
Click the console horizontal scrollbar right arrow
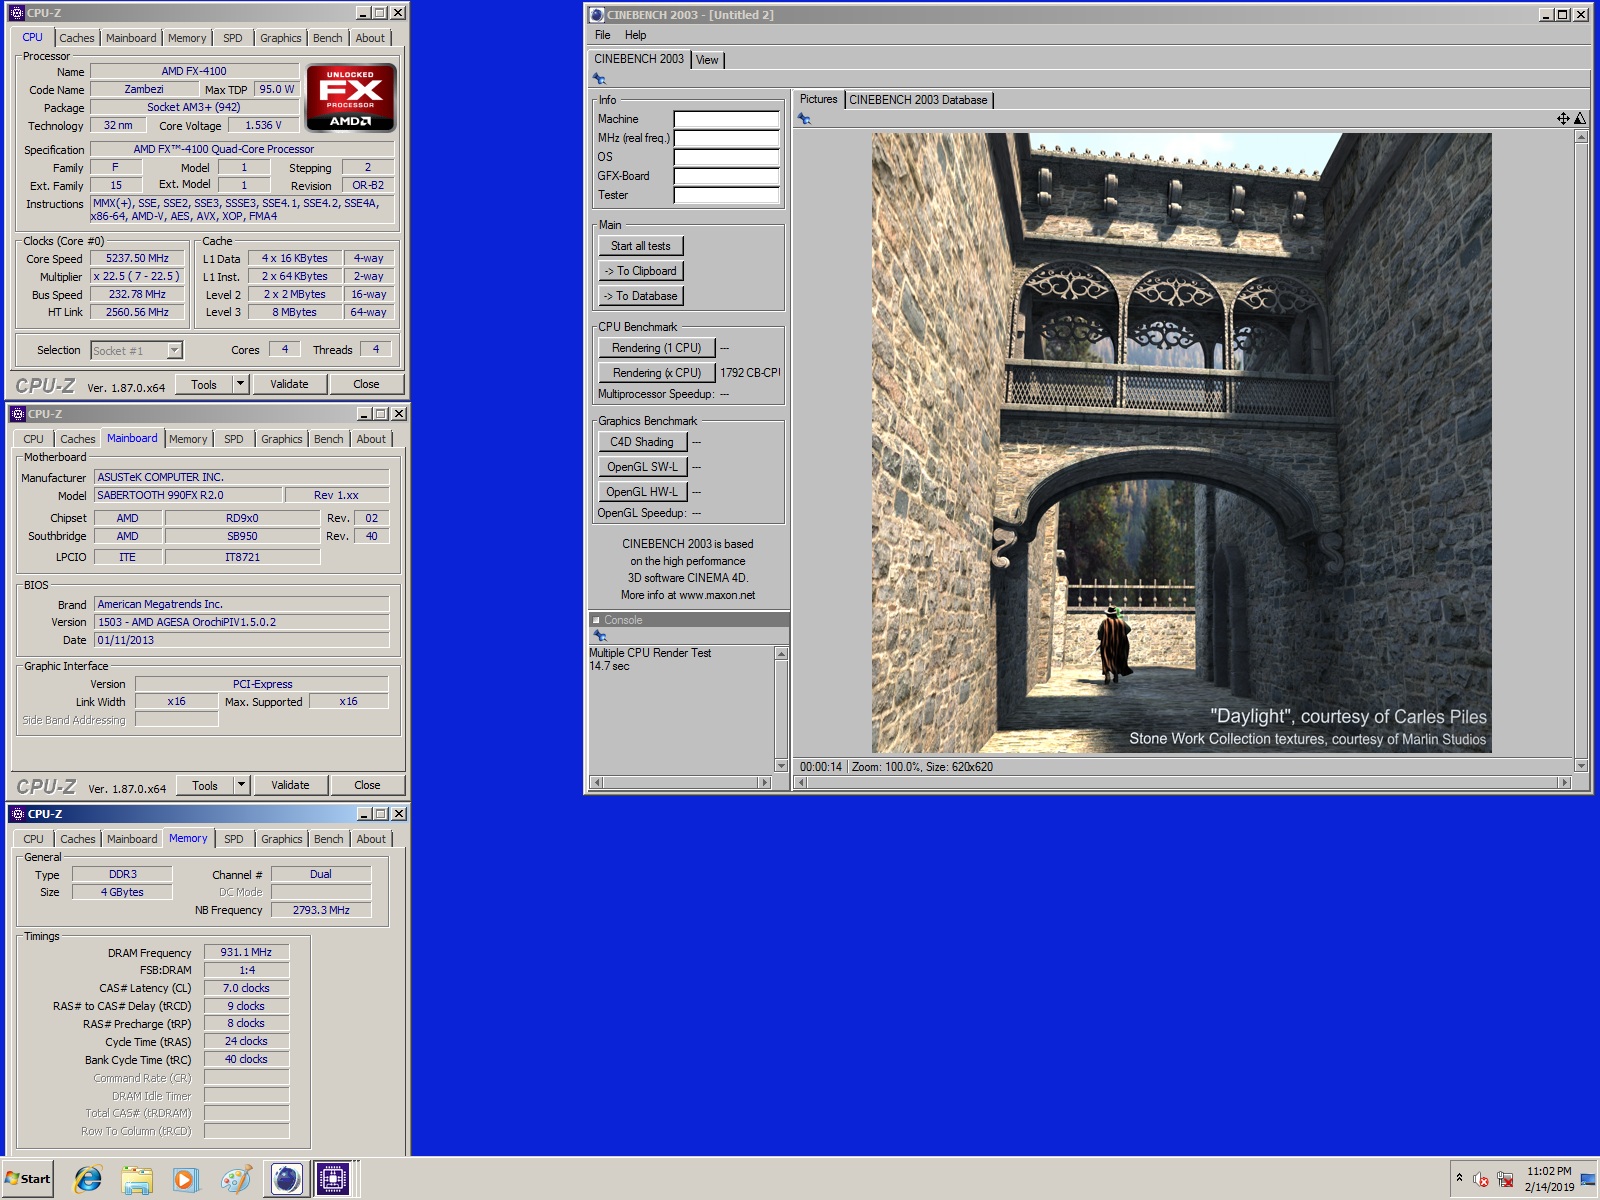[765, 783]
